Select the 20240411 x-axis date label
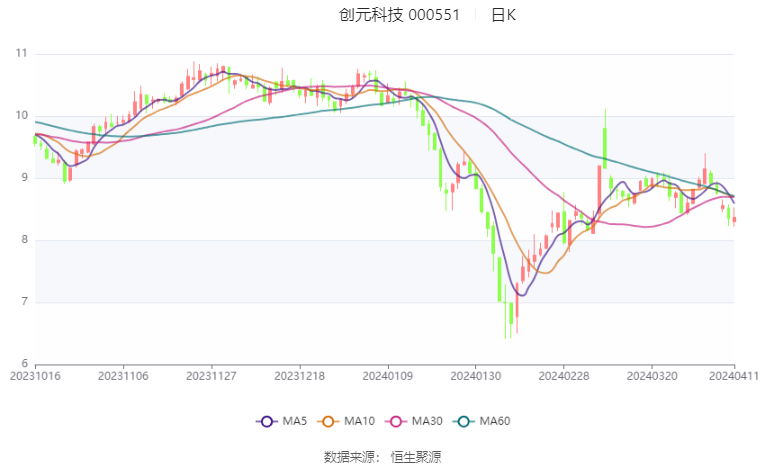The height and width of the screenshot is (465, 765). click(734, 376)
